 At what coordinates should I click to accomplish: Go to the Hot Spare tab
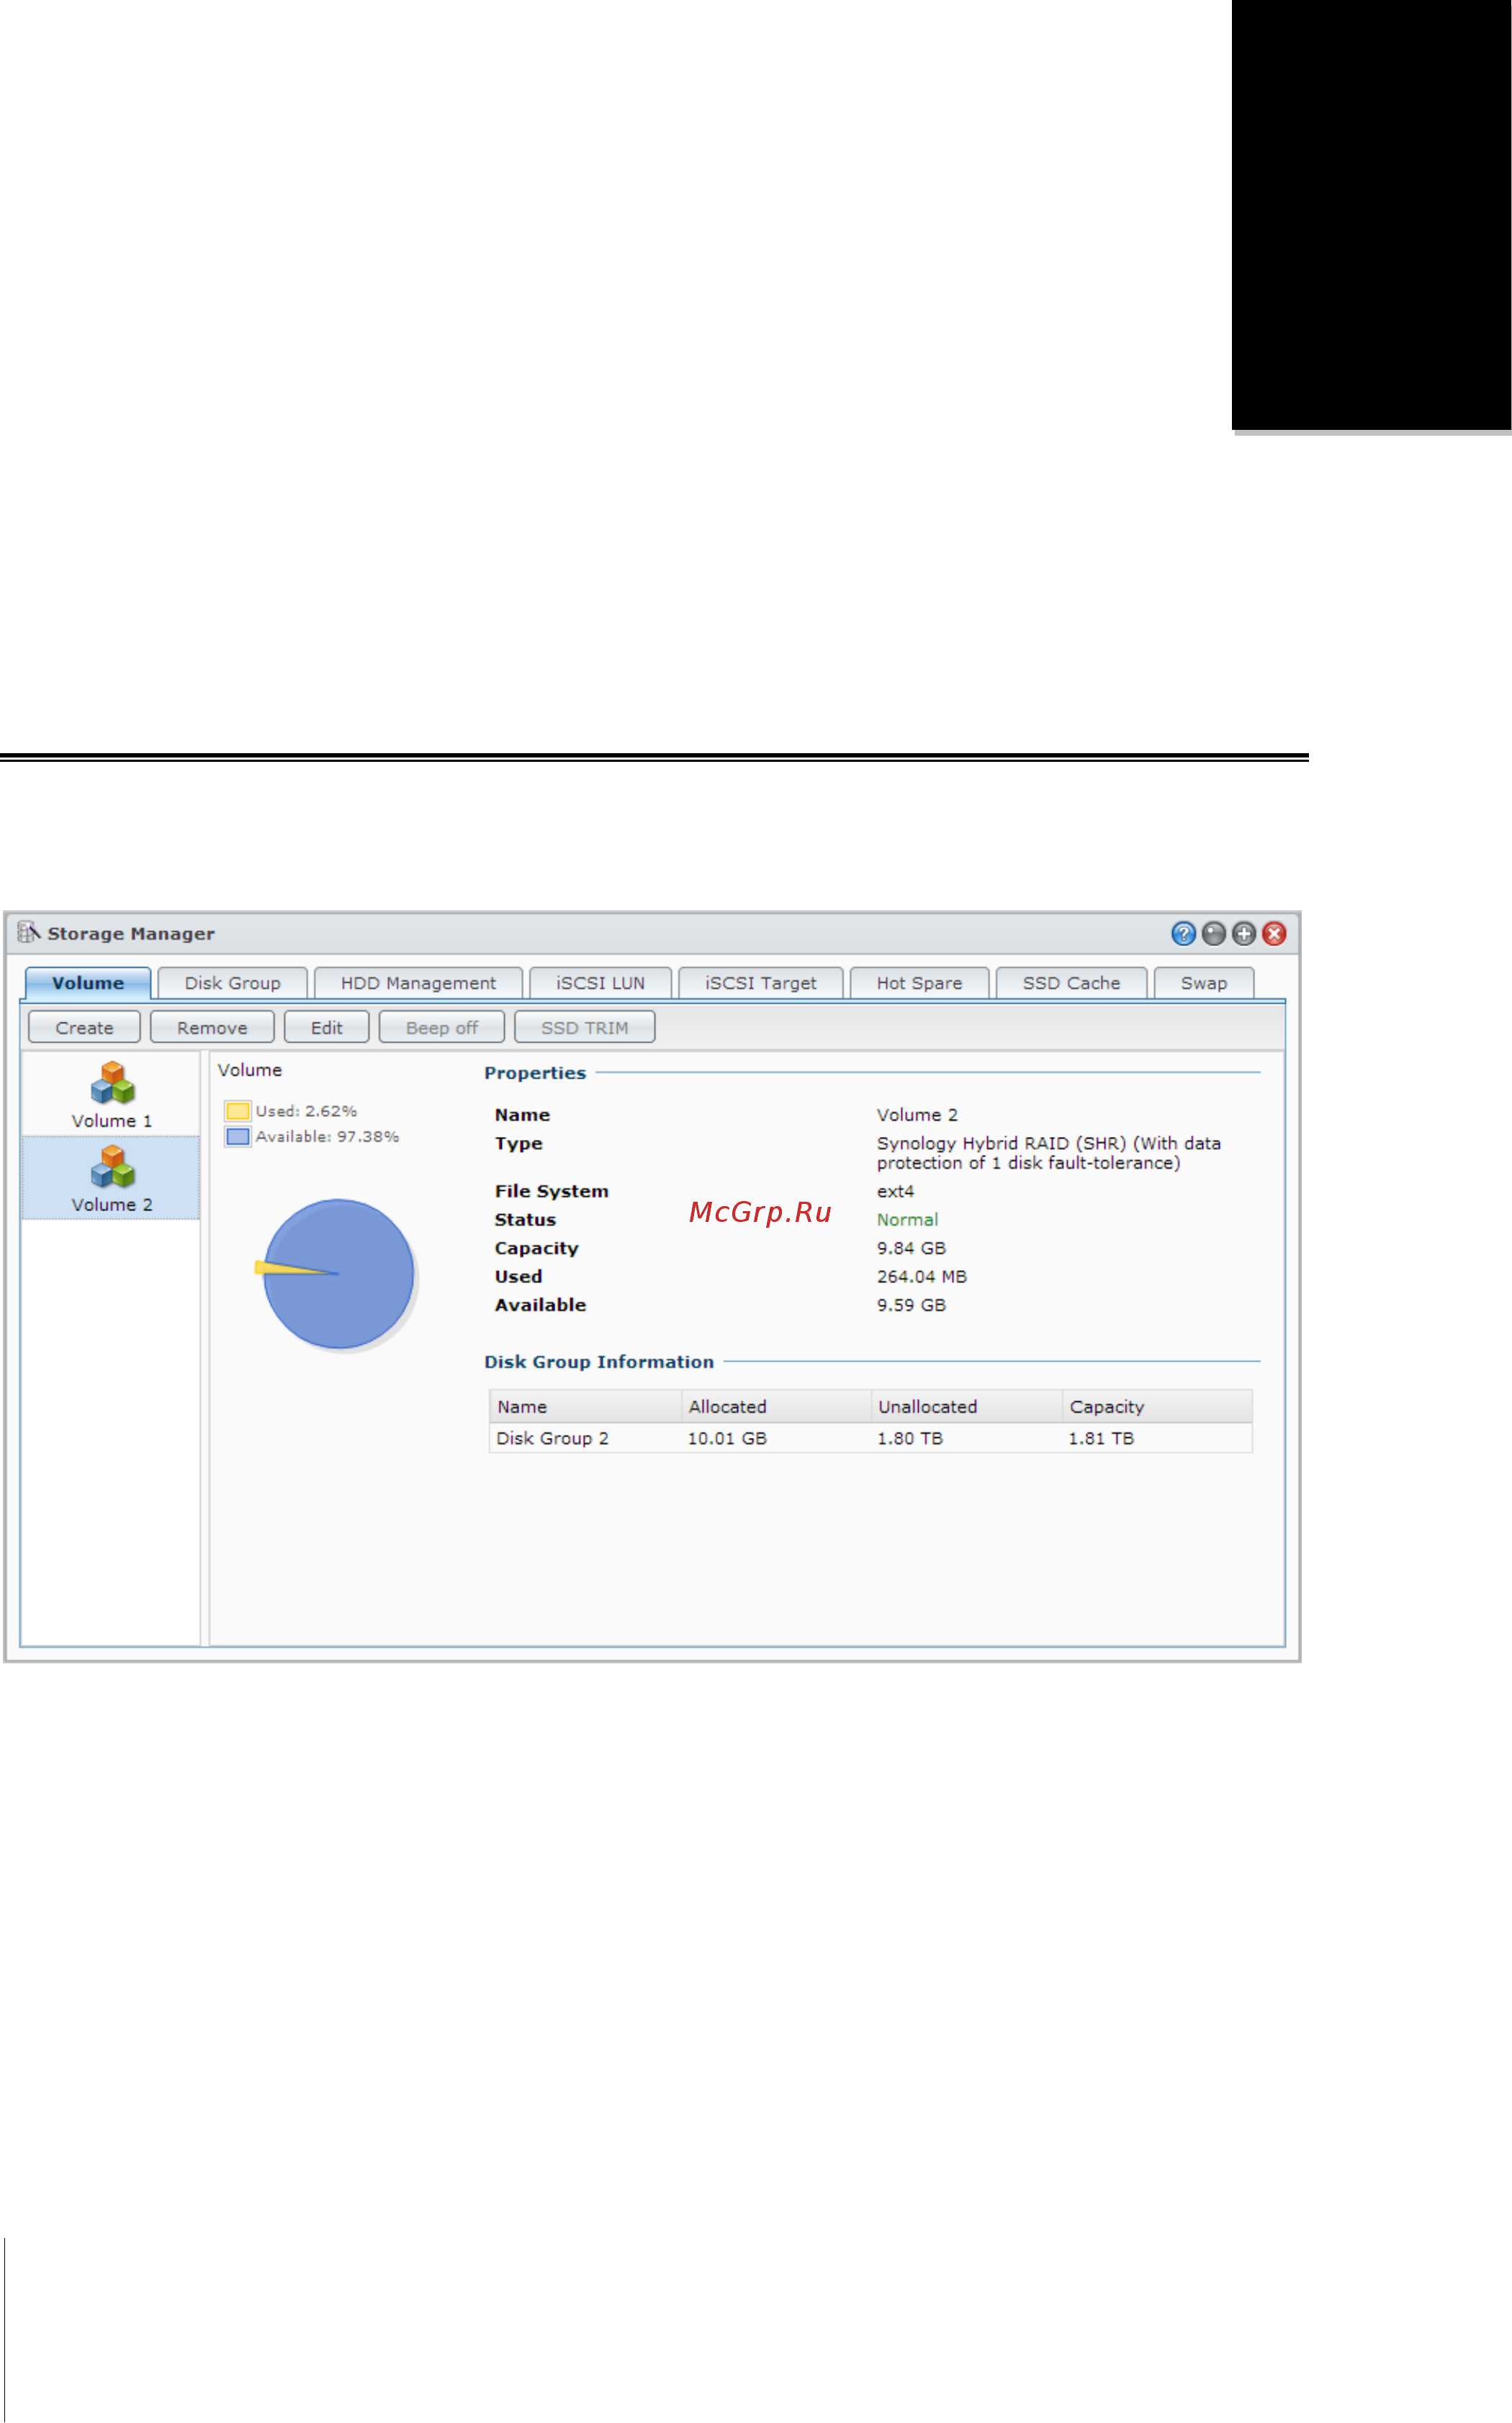[x=919, y=983]
